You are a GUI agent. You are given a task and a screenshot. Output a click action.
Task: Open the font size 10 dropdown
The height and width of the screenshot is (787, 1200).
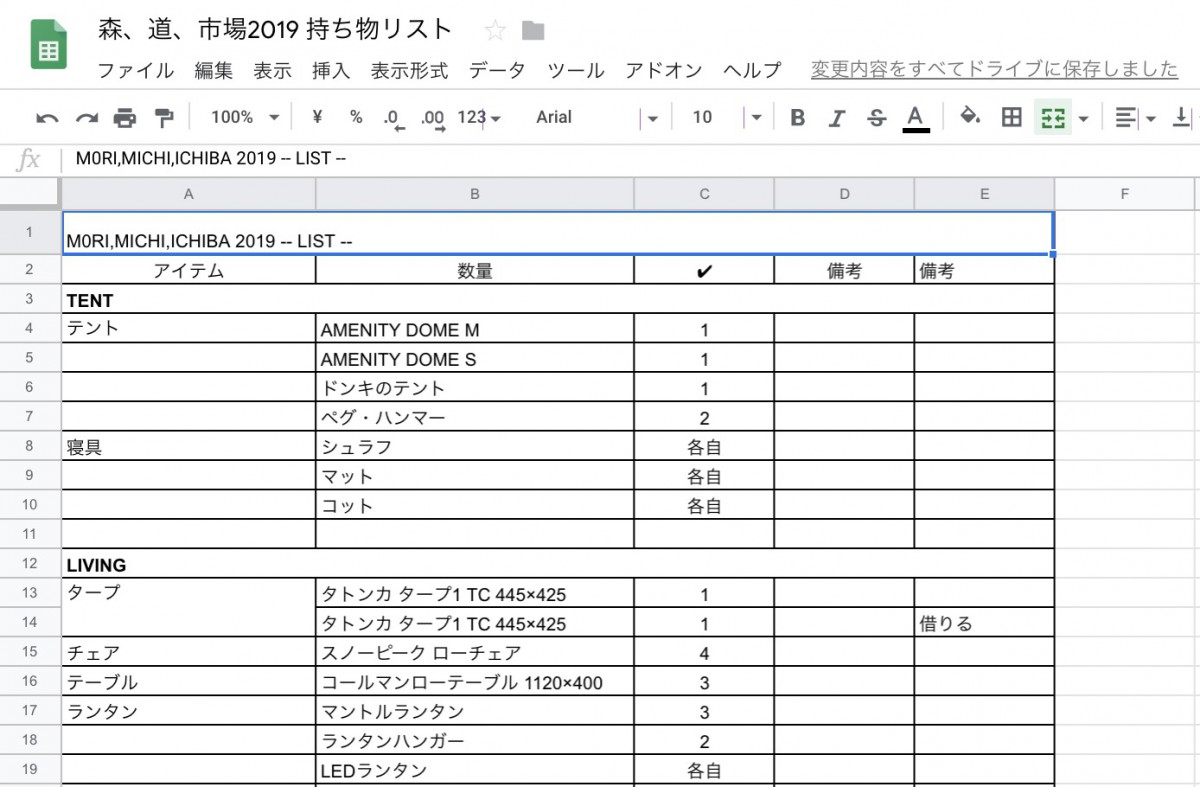[727, 117]
